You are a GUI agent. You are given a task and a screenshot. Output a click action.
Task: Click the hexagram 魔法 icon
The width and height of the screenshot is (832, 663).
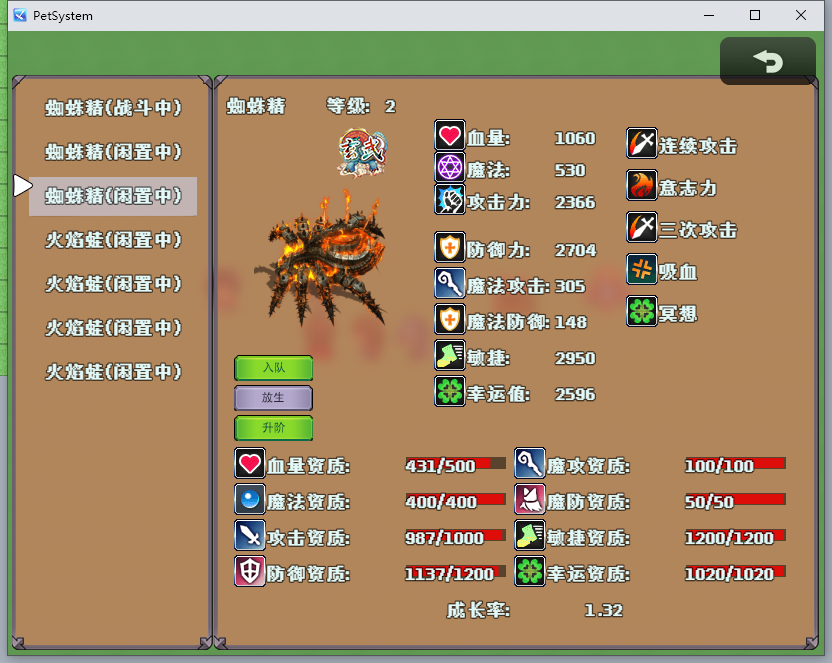[449, 167]
